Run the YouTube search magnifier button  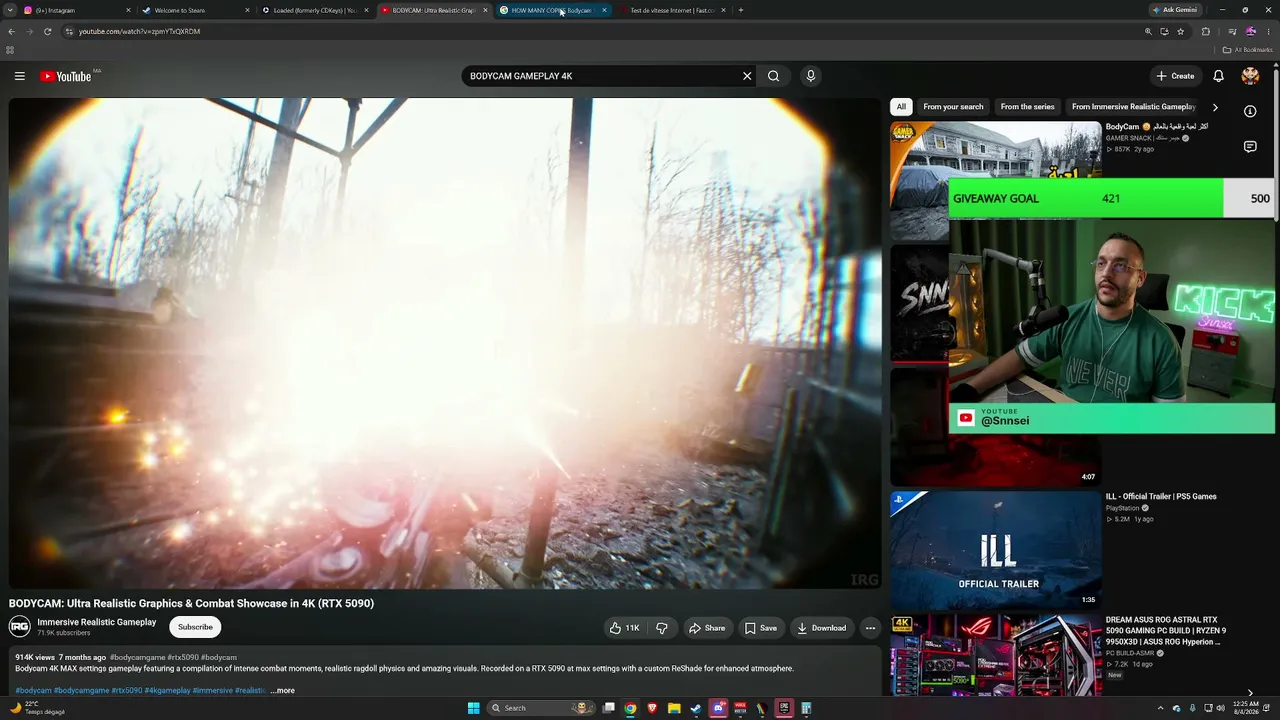773,76
